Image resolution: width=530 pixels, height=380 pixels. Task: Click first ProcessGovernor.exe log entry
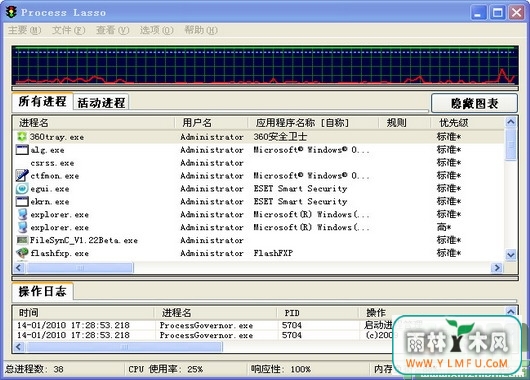(206, 325)
